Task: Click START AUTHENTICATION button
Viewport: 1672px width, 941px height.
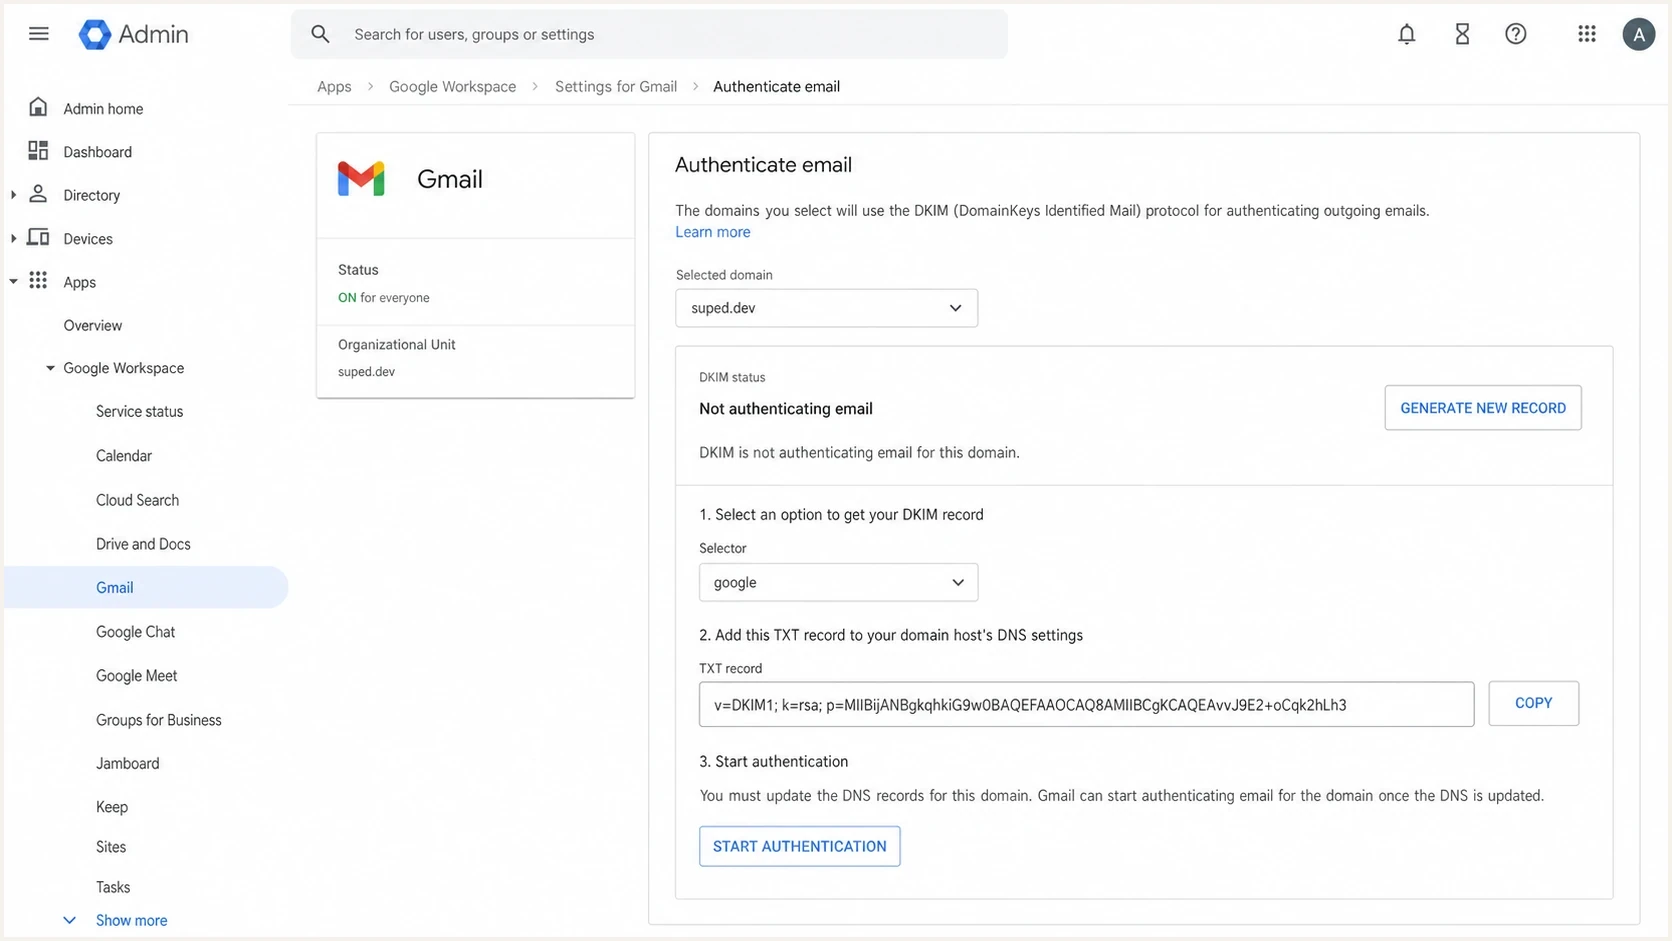Action: 799,846
